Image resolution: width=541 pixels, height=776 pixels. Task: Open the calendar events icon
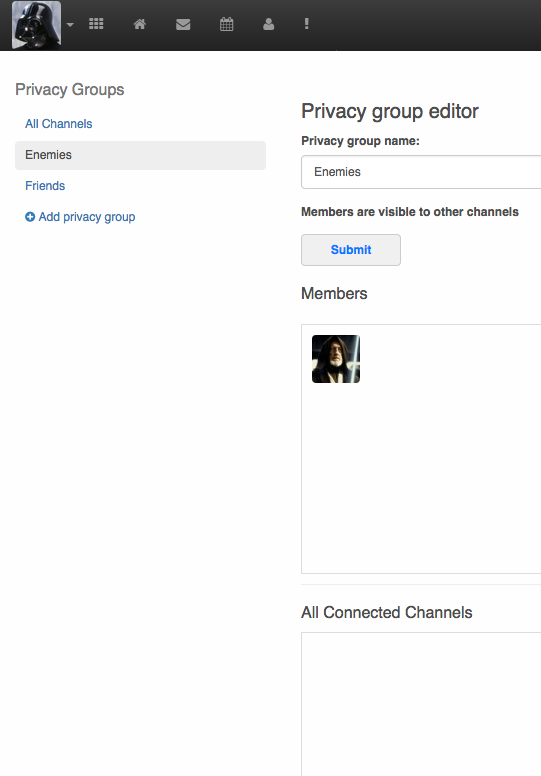(x=226, y=24)
